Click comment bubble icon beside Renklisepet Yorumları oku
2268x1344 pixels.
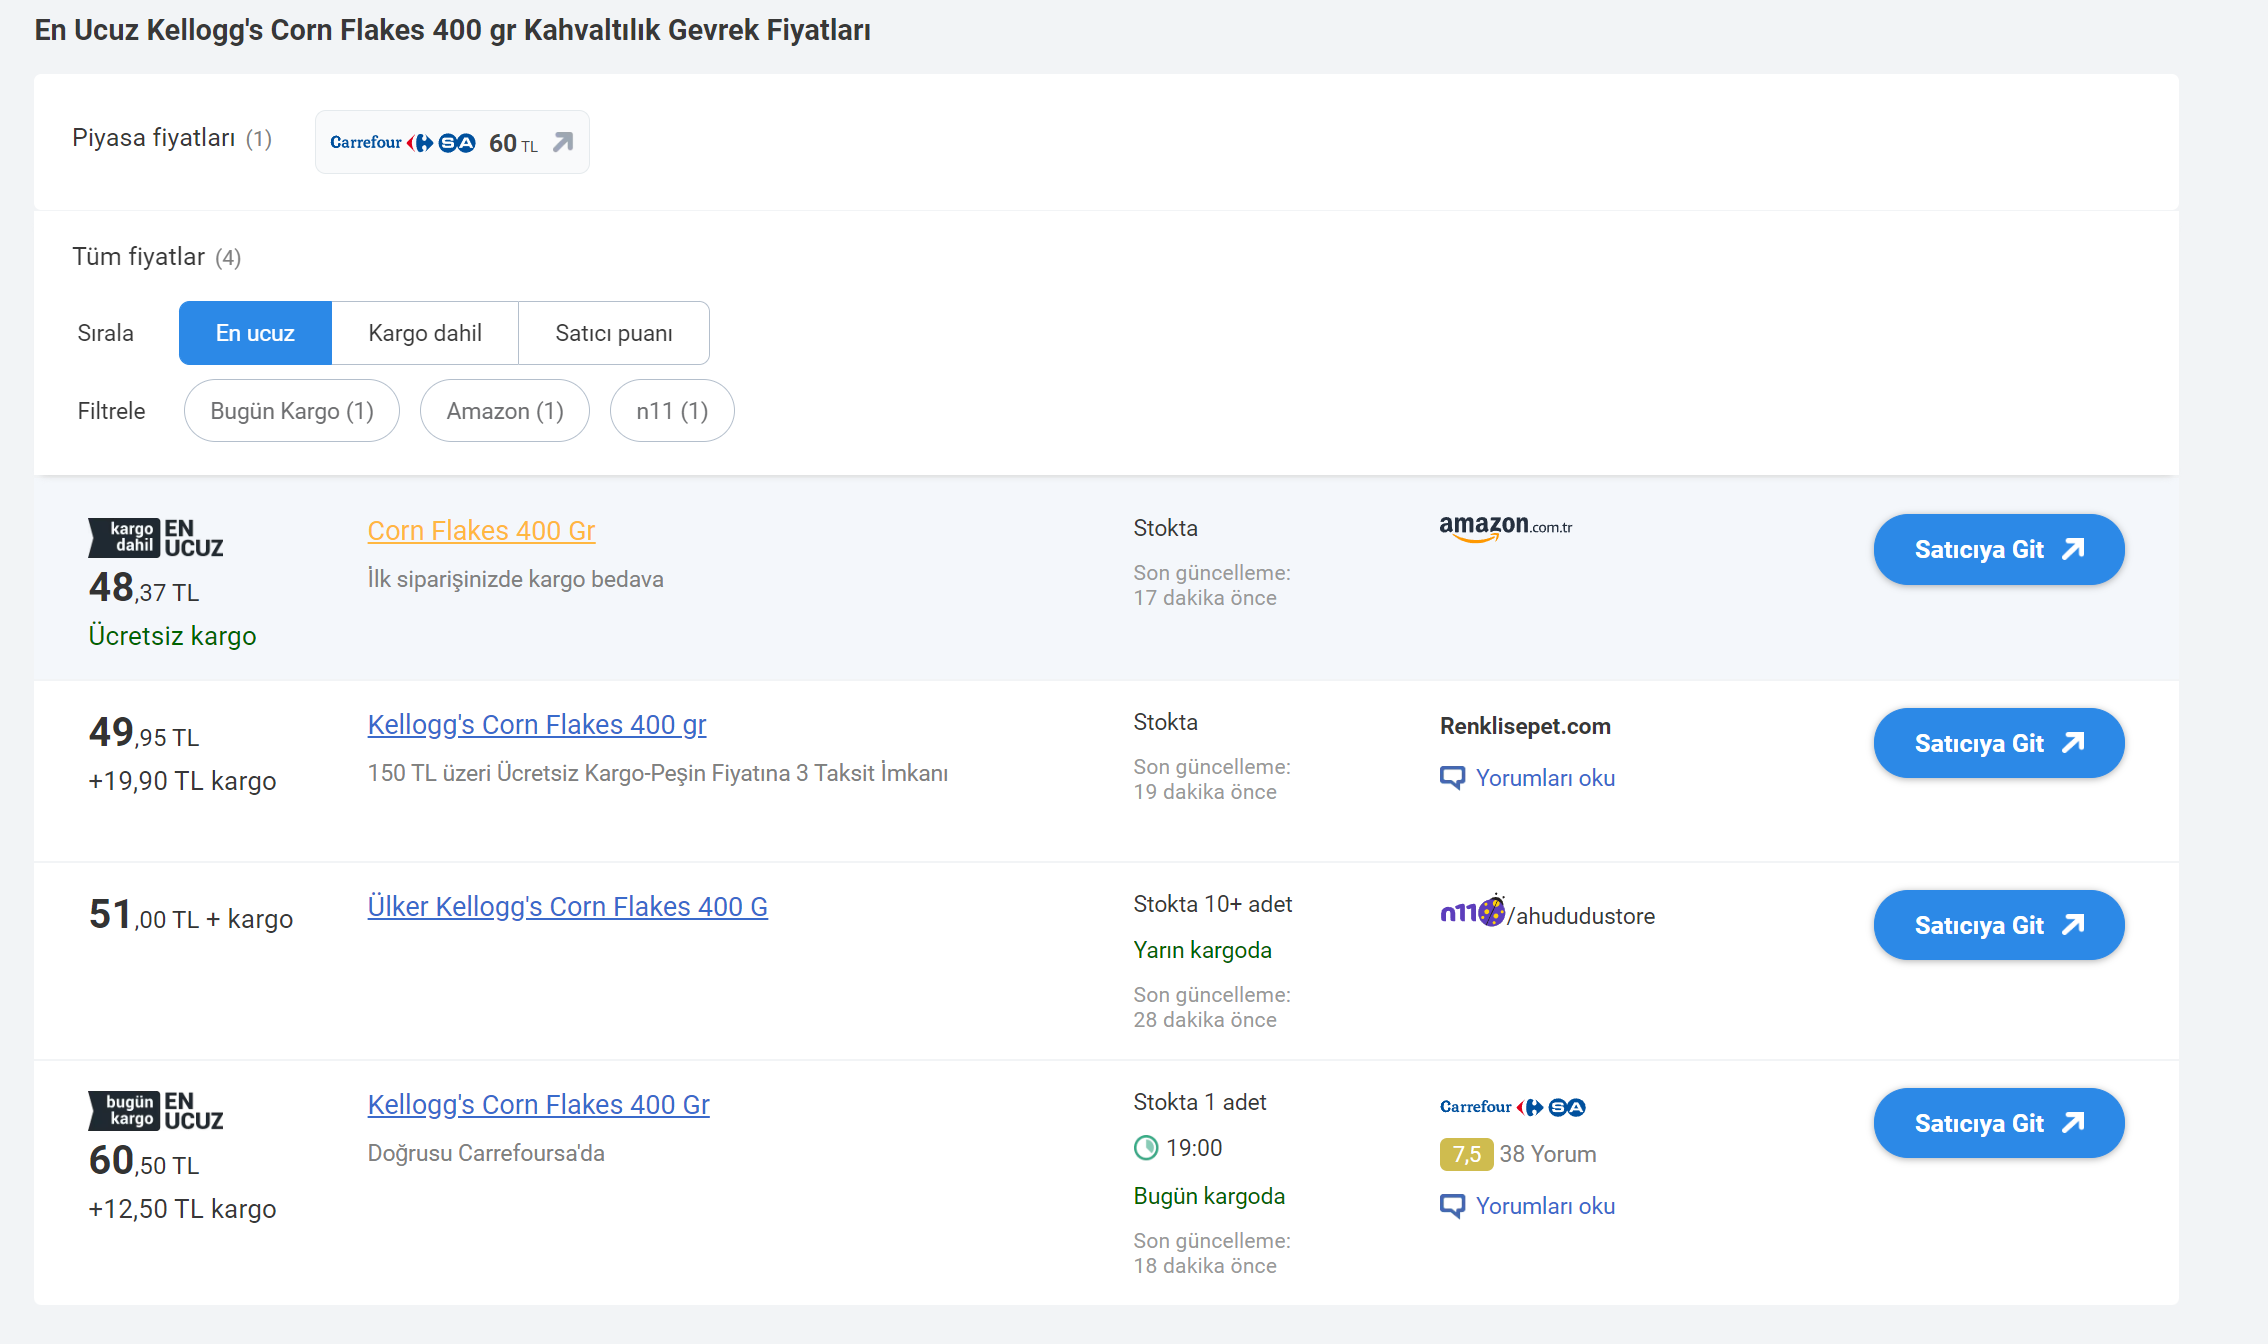tap(1452, 778)
